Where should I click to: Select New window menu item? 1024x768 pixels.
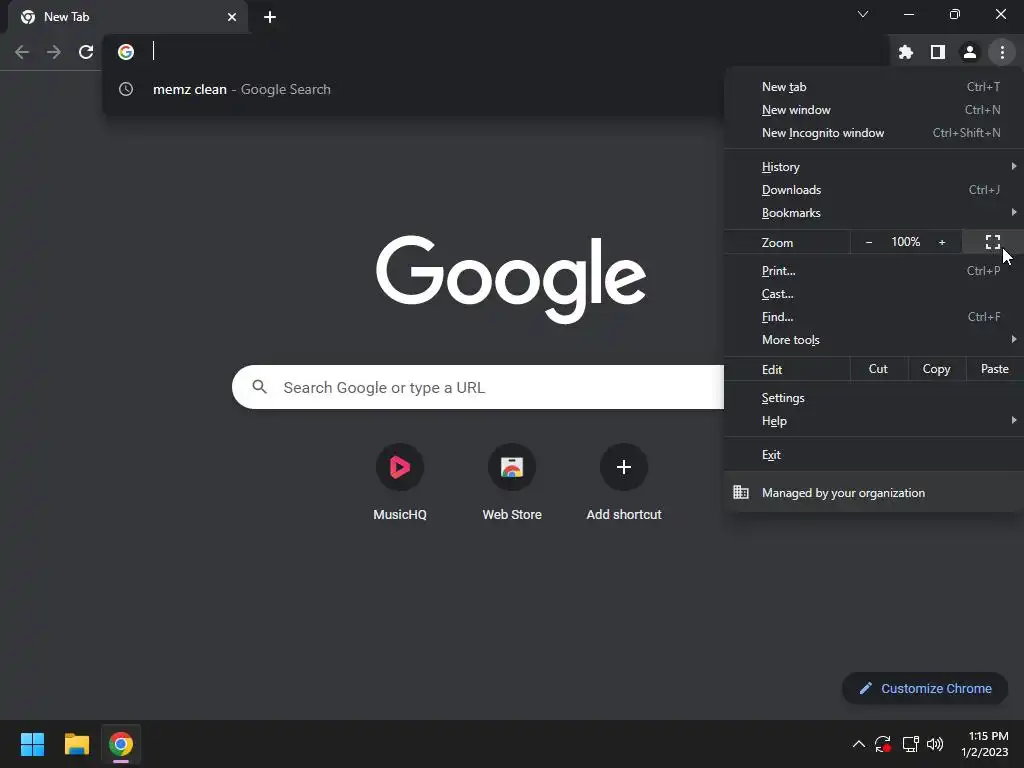(874, 110)
